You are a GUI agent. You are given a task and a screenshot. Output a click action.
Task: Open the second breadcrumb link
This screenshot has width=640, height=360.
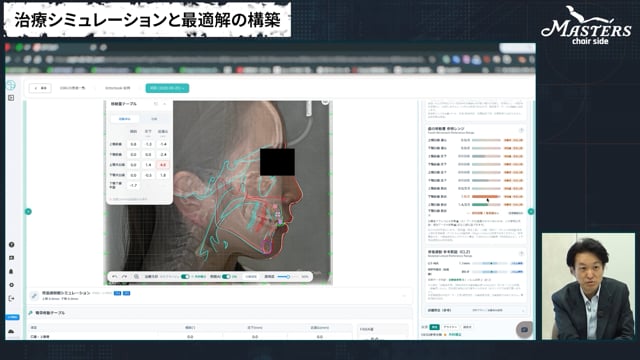(118, 88)
